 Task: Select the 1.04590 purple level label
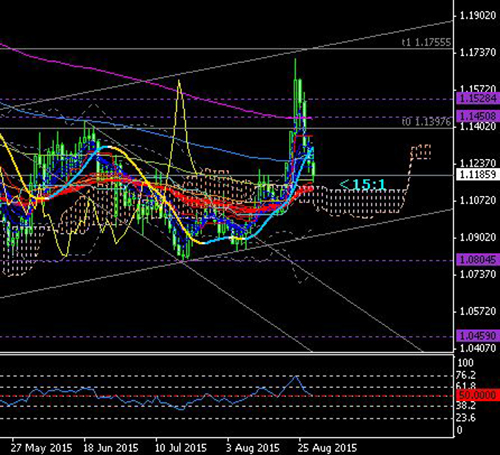point(478,335)
